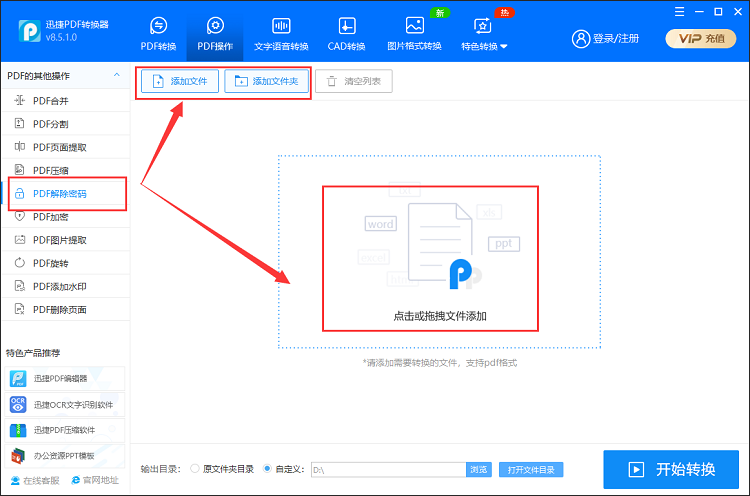Click the minimize window button
The width and height of the screenshot is (750, 496).
(x=699, y=11)
